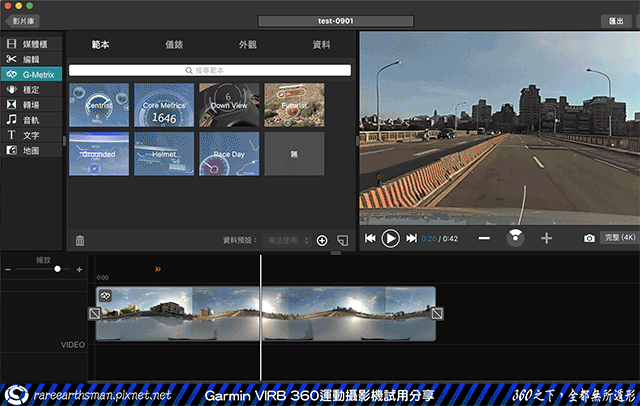640x406 pixels.
Task: Adjust the timeline zoom slider handle
Action: tap(58, 269)
